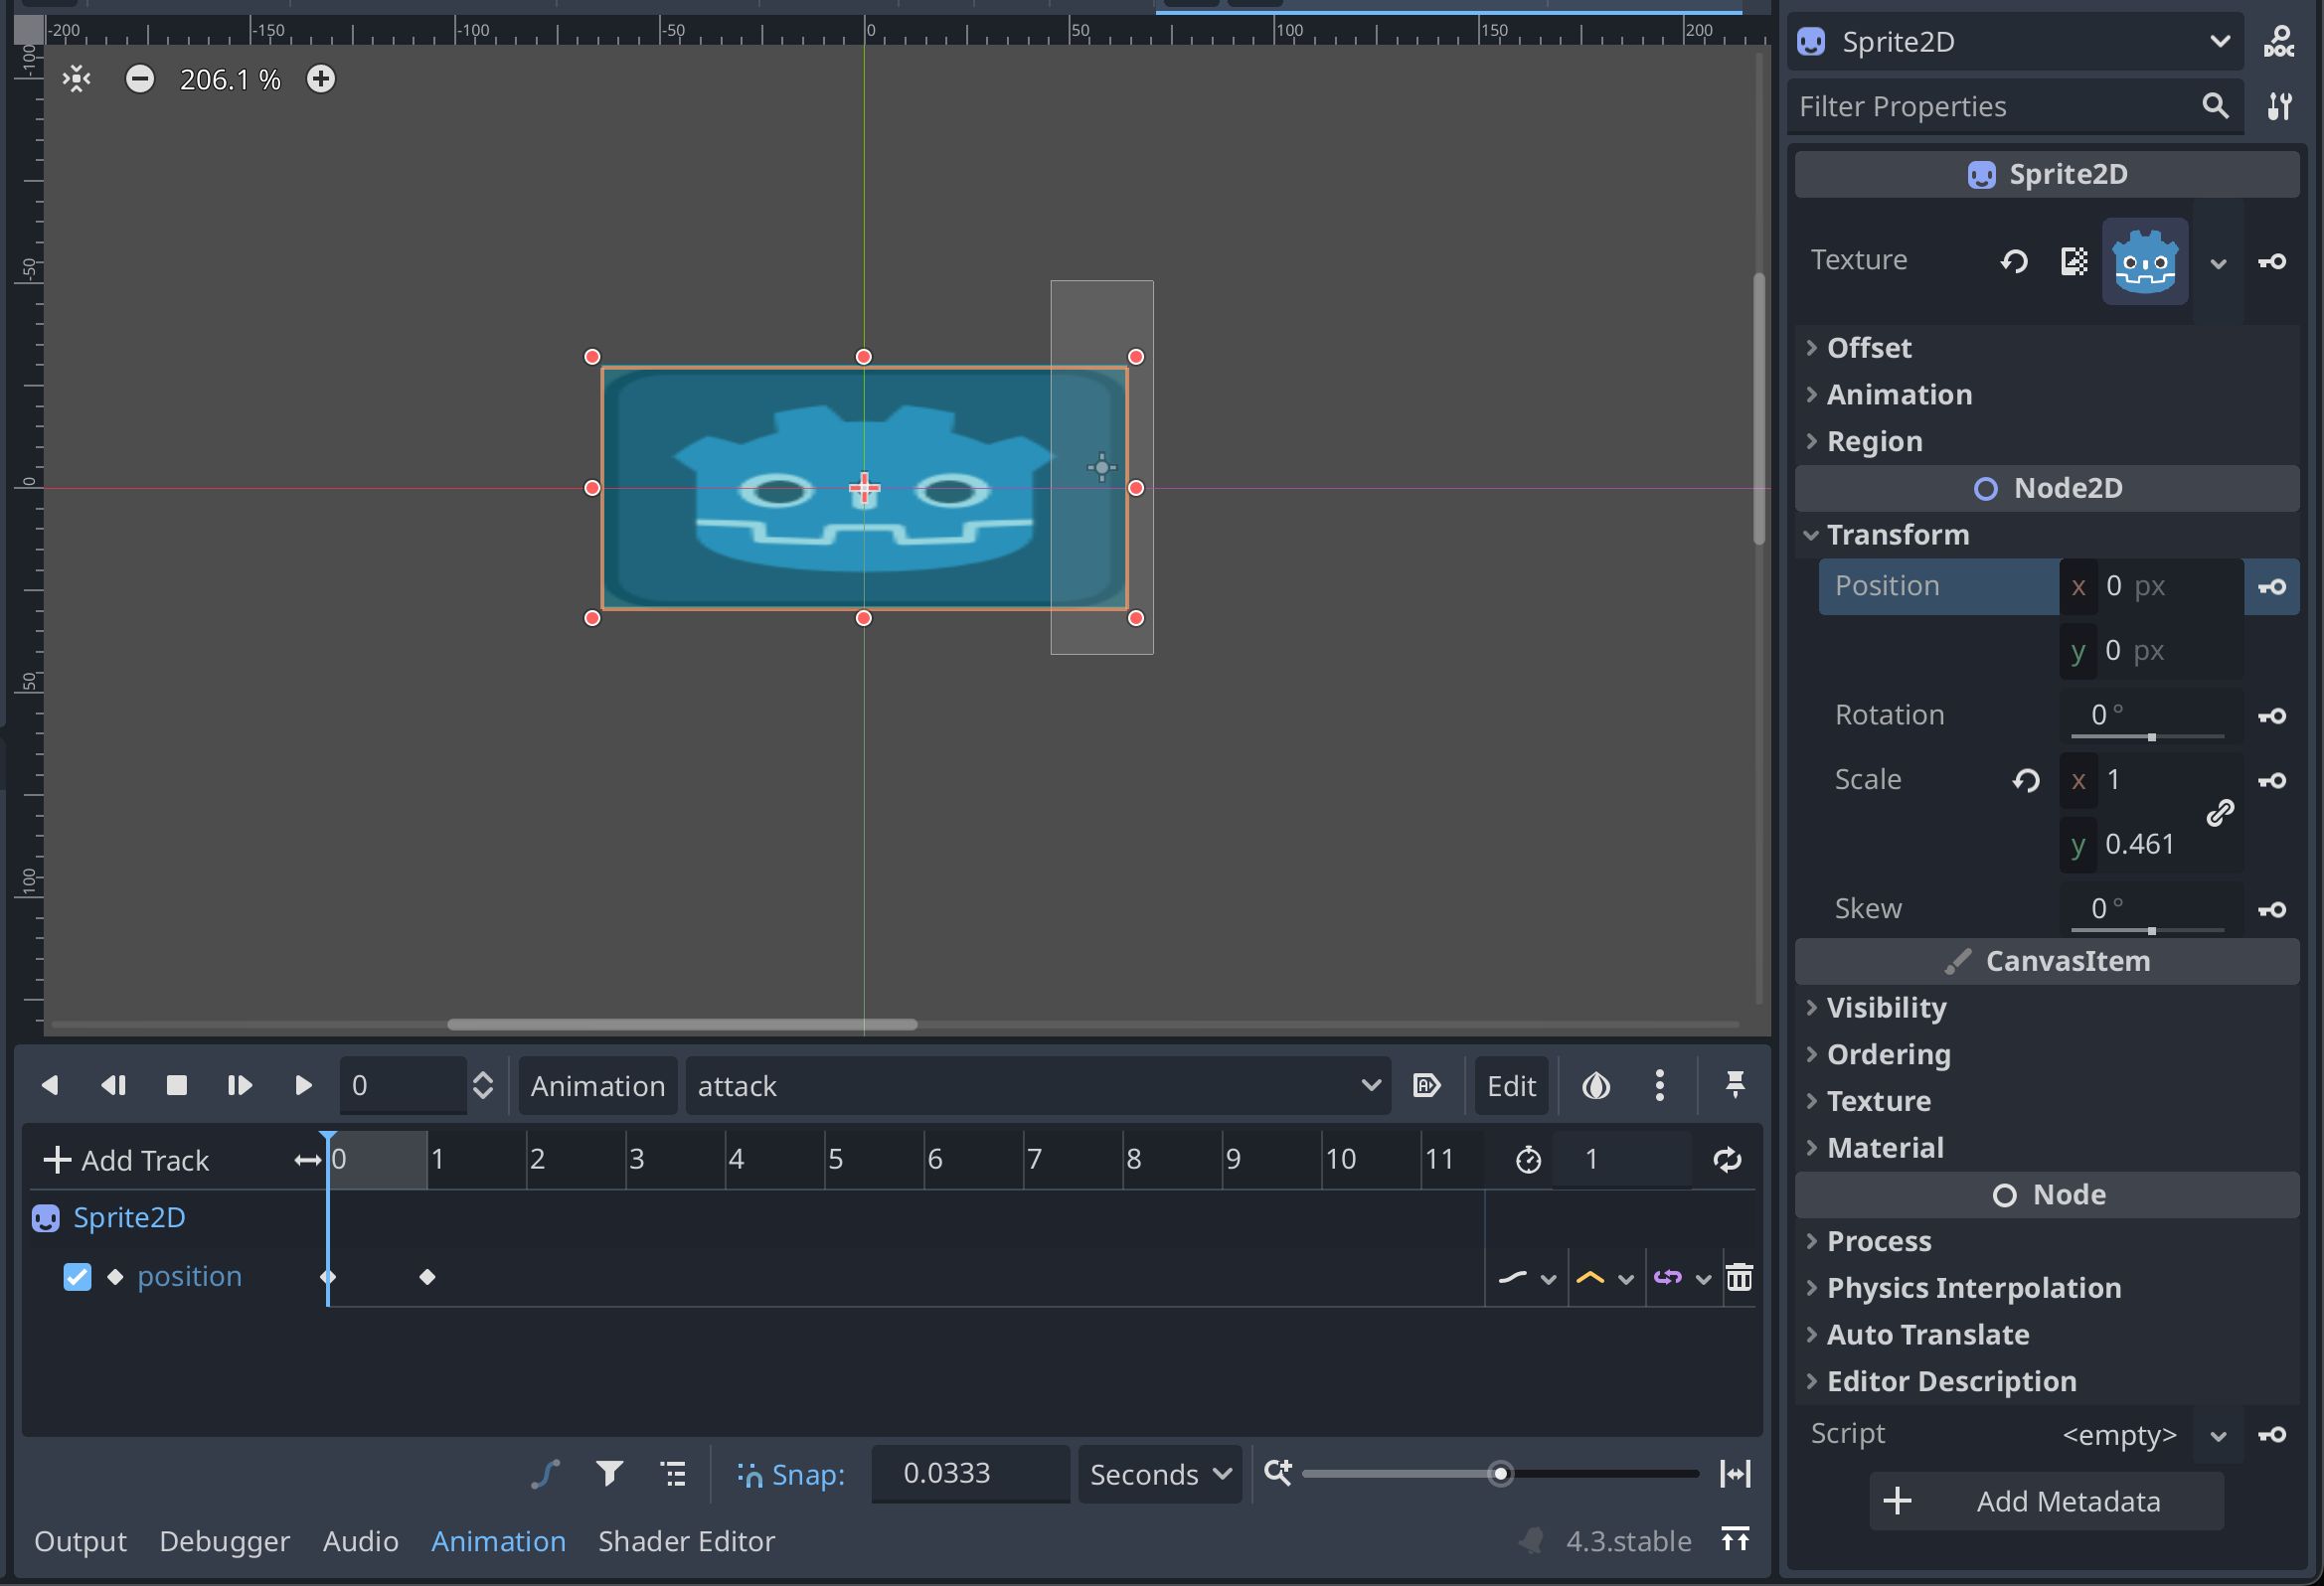Center the viewport view icon
2324x1586 pixels.
click(x=76, y=79)
